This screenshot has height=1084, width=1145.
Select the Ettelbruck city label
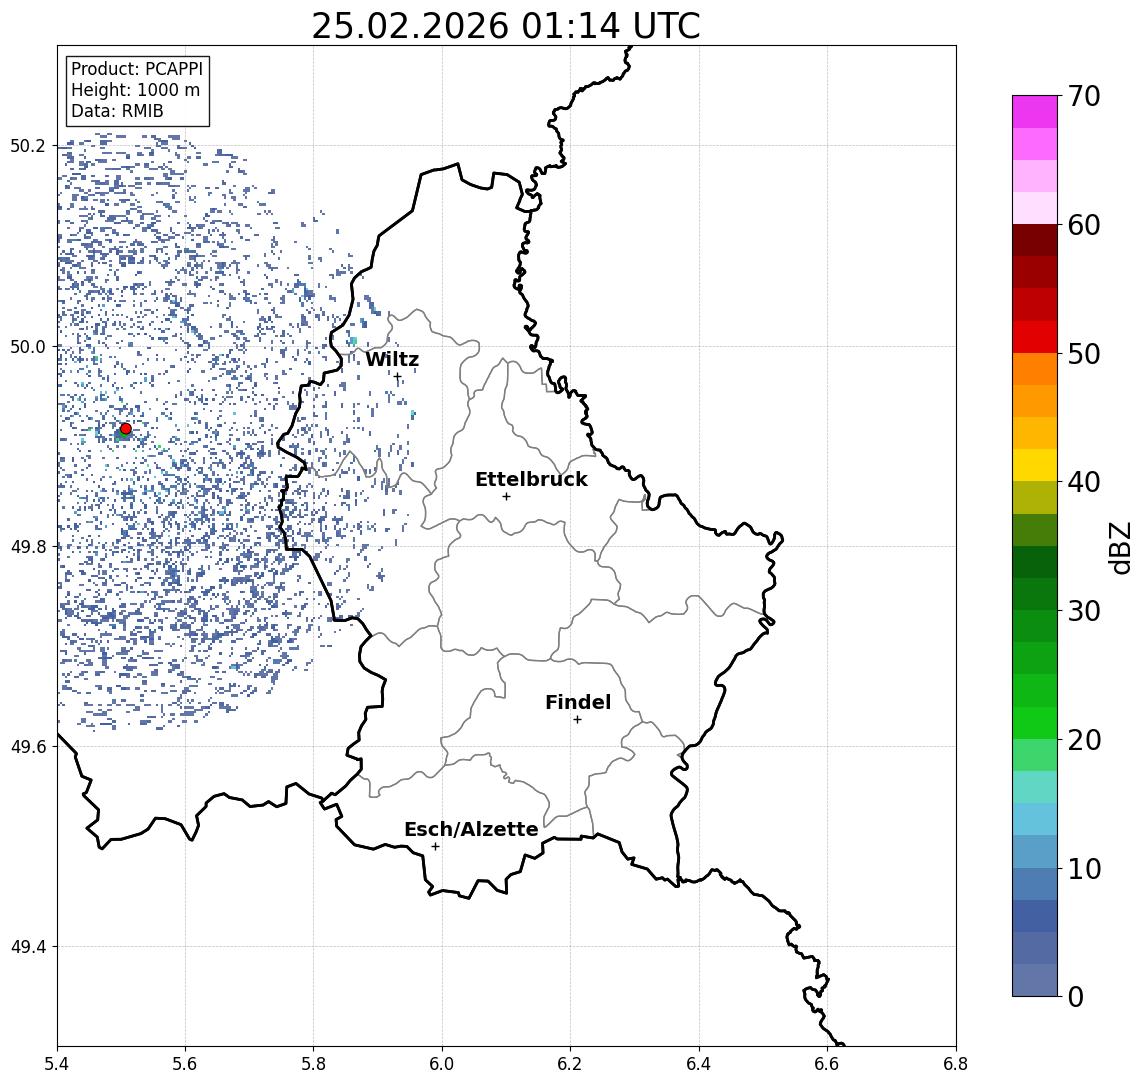point(531,479)
